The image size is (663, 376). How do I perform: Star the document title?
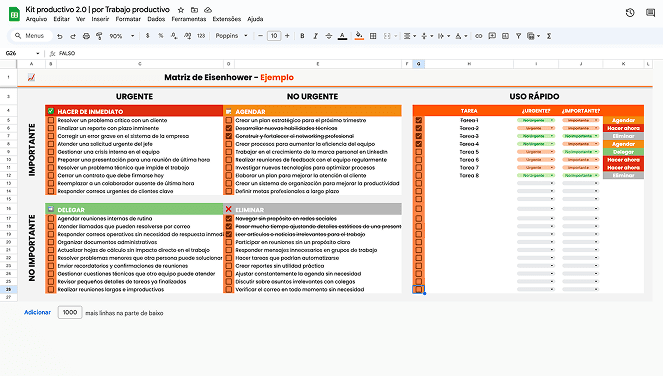(x=181, y=10)
